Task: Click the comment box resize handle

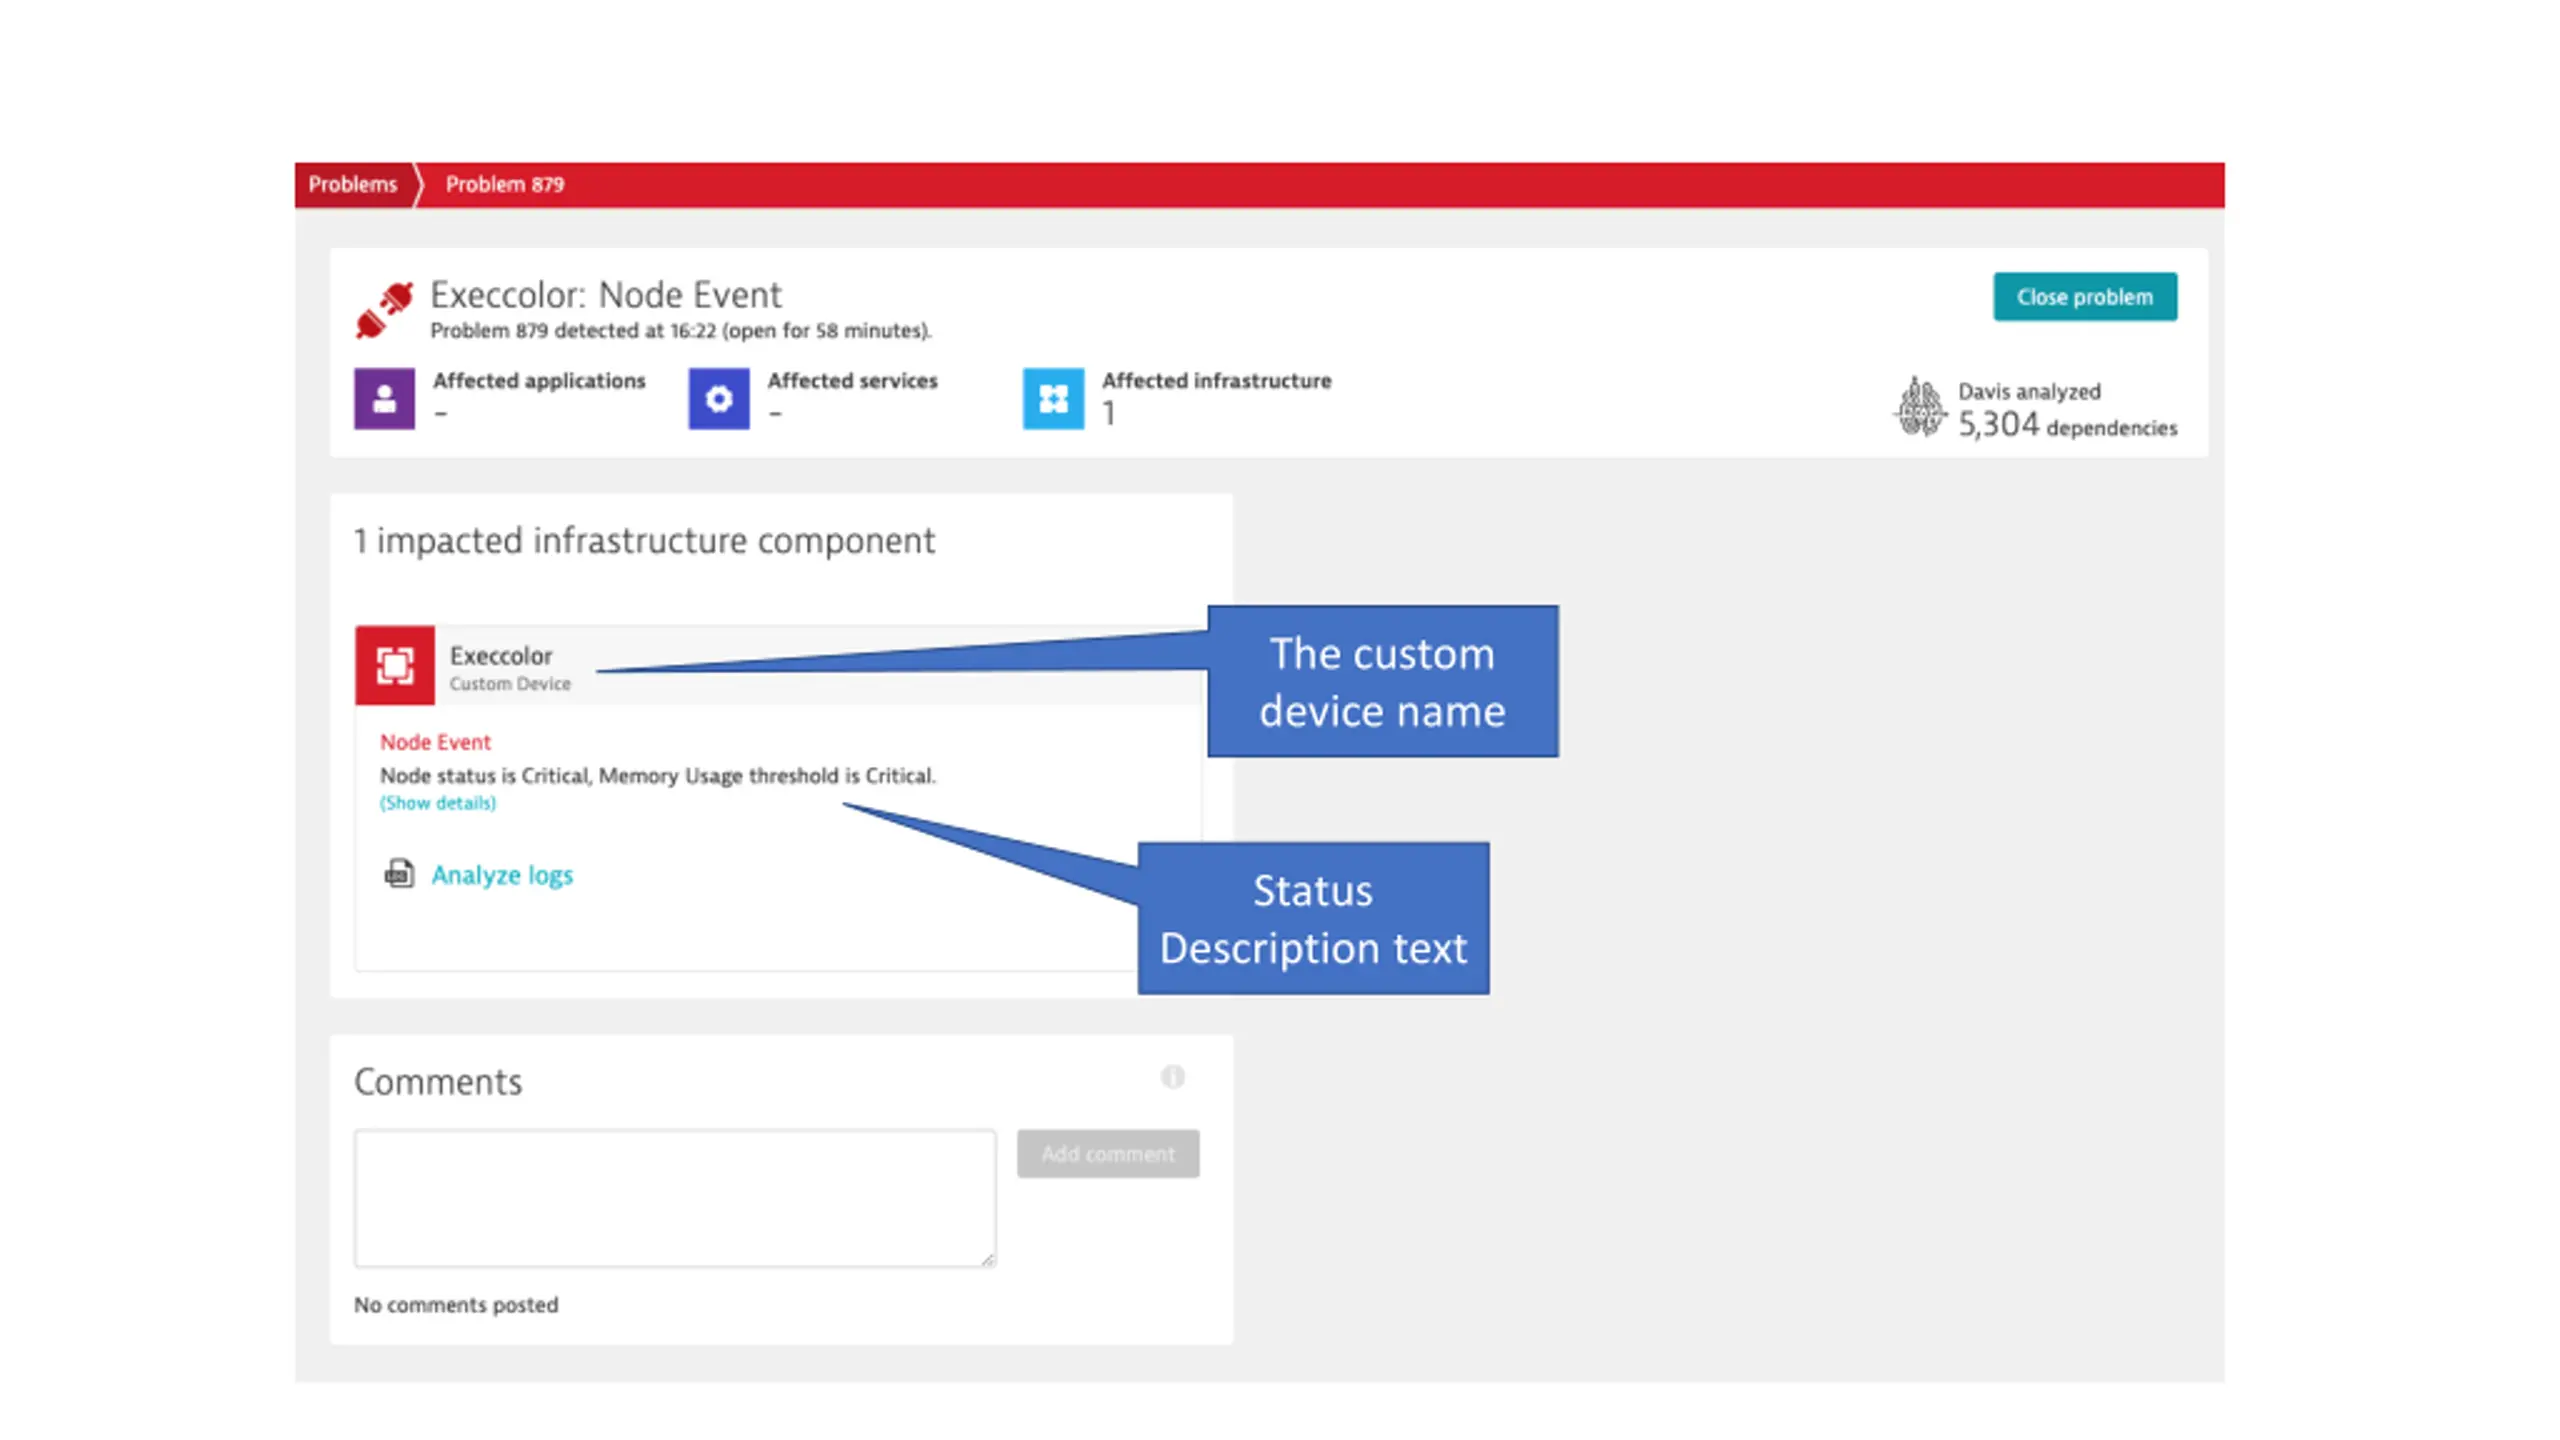Action: (987, 1259)
